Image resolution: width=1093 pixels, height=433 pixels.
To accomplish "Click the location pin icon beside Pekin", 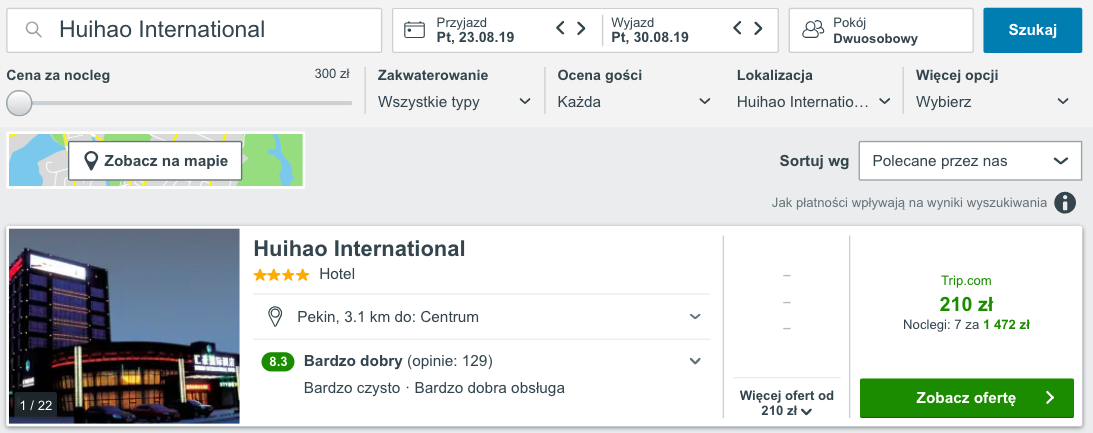I will (275, 317).
